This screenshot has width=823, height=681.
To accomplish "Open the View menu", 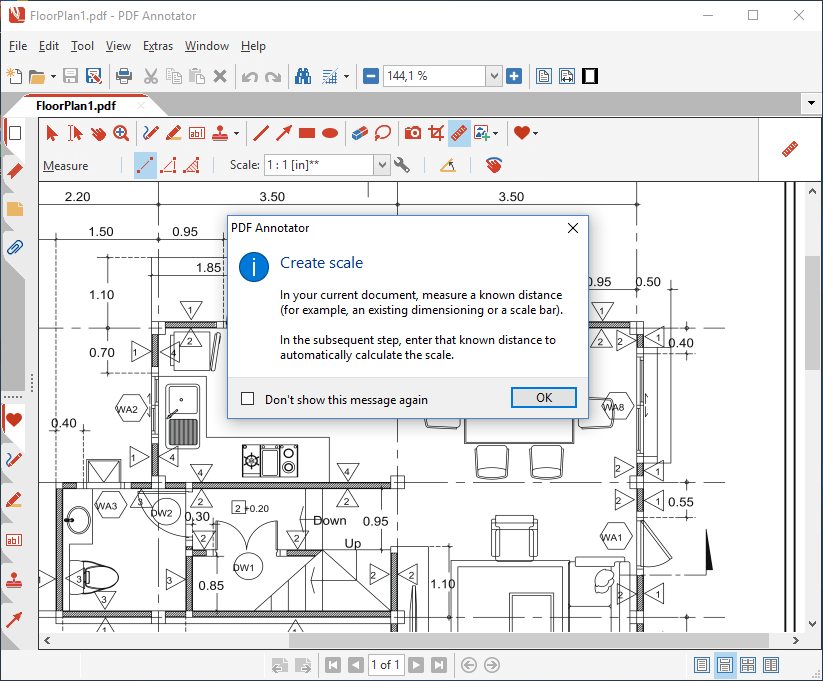I will click(x=118, y=46).
